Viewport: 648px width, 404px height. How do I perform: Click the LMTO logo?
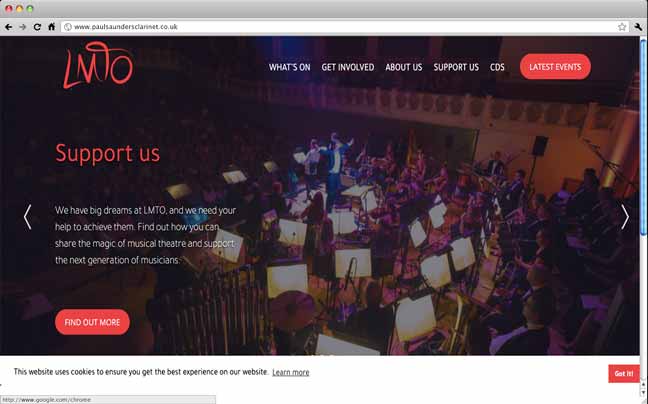[x=98, y=65]
